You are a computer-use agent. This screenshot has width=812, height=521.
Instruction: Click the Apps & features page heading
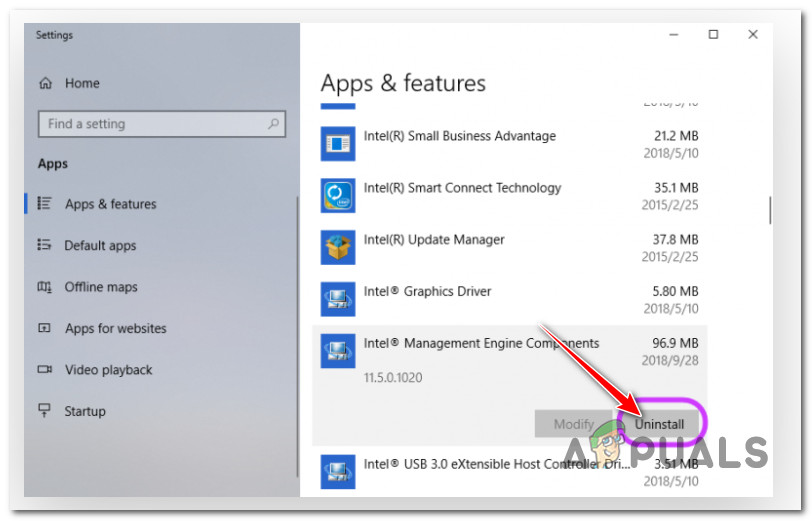click(403, 83)
